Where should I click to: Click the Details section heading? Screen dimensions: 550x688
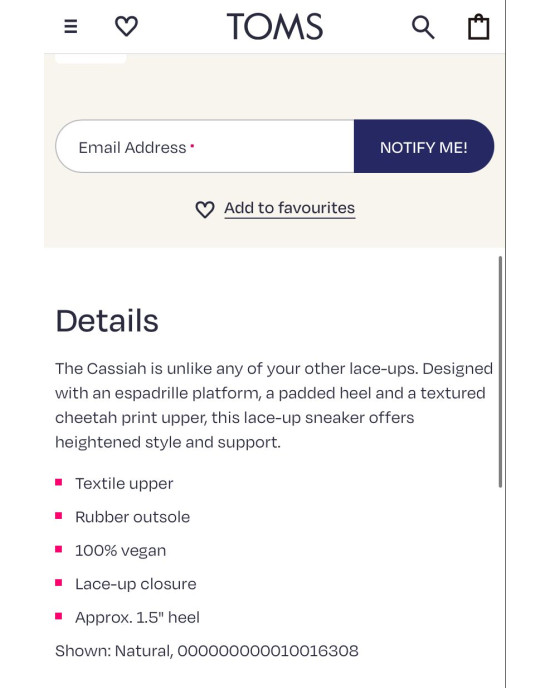[x=107, y=321]
